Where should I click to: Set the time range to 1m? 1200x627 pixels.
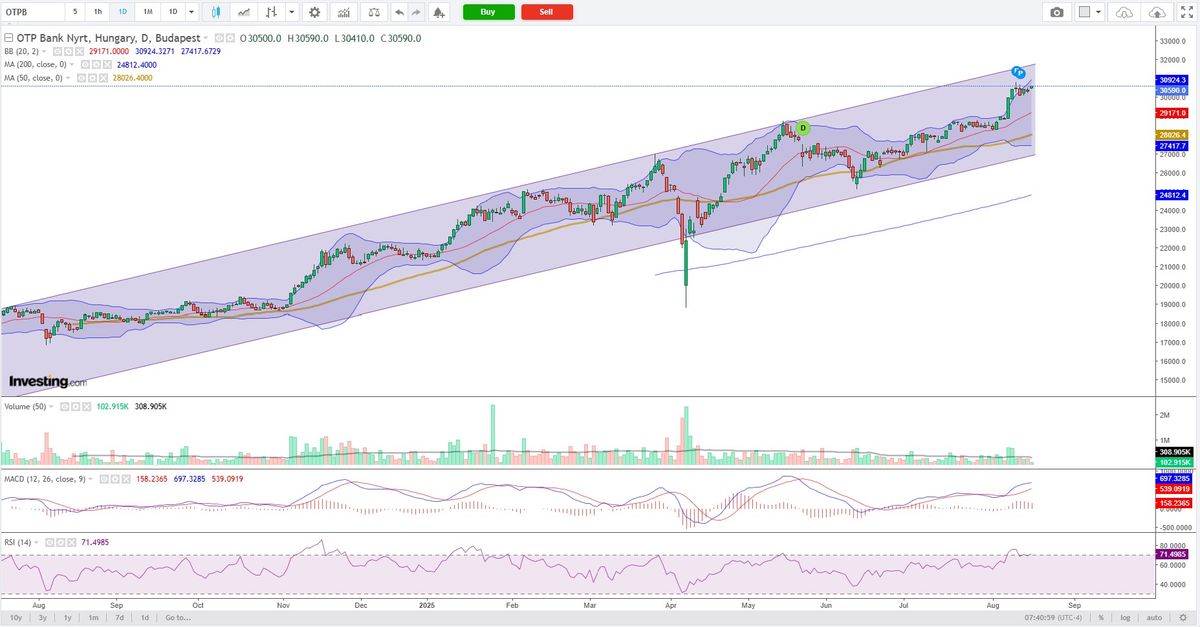coord(93,618)
